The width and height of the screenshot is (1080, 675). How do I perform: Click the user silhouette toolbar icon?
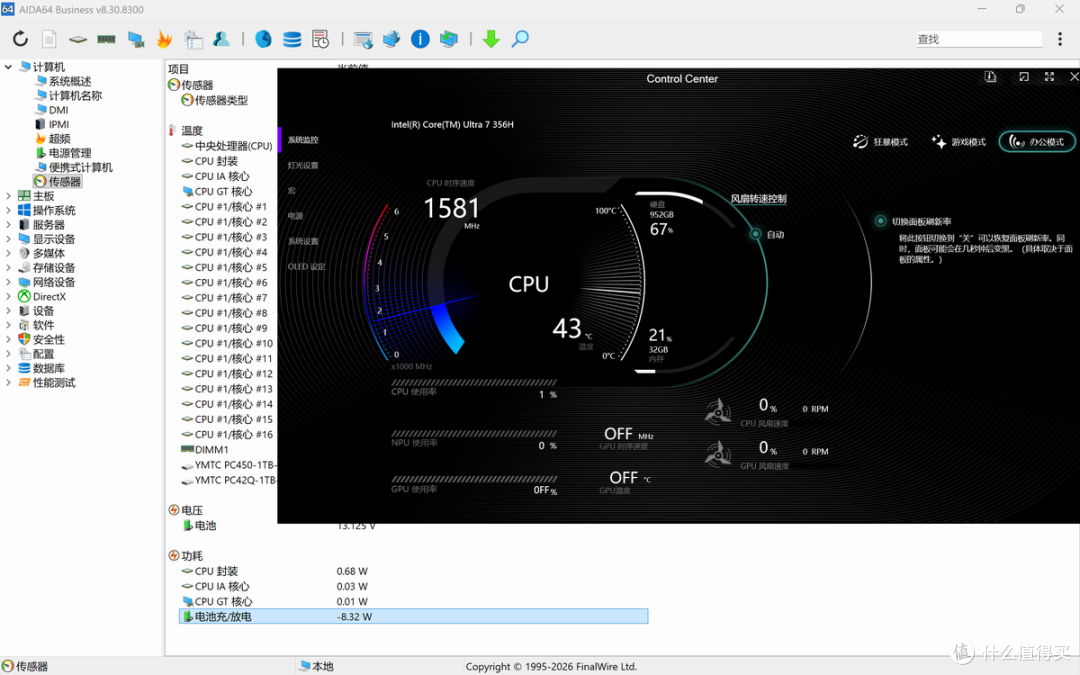coord(221,39)
